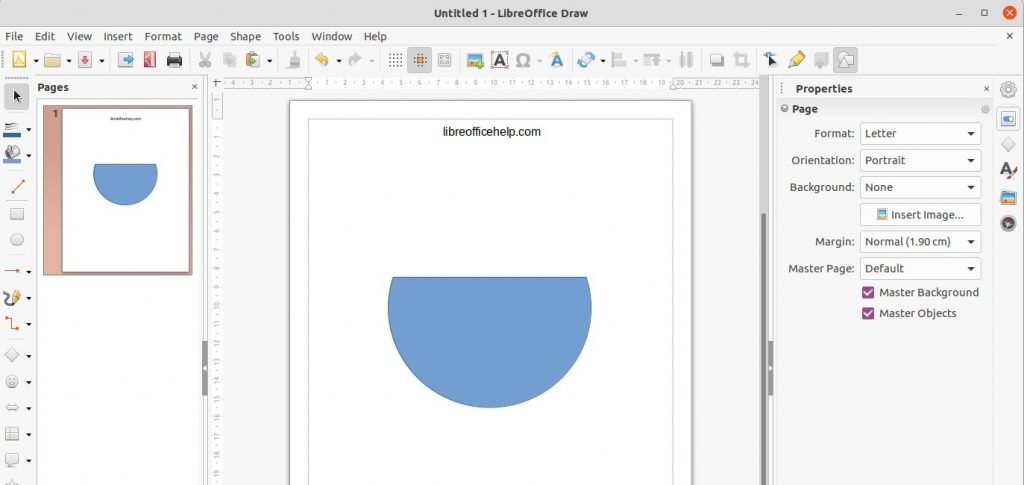Open the Margin dropdown
Screen dimensions: 1024x485
(920, 242)
